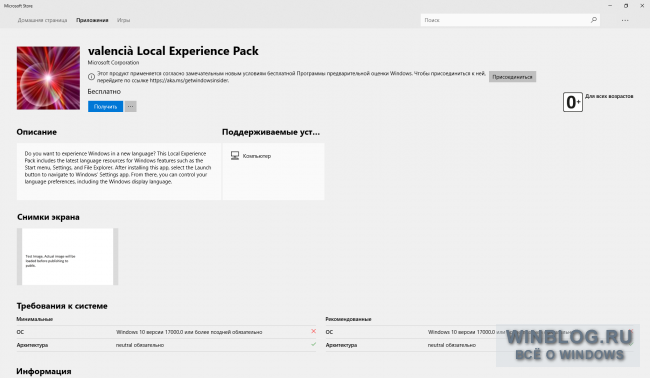Screen dimensions: 650x378
Task: Click the Для всех возрастов rating label
Action: click(609, 96)
